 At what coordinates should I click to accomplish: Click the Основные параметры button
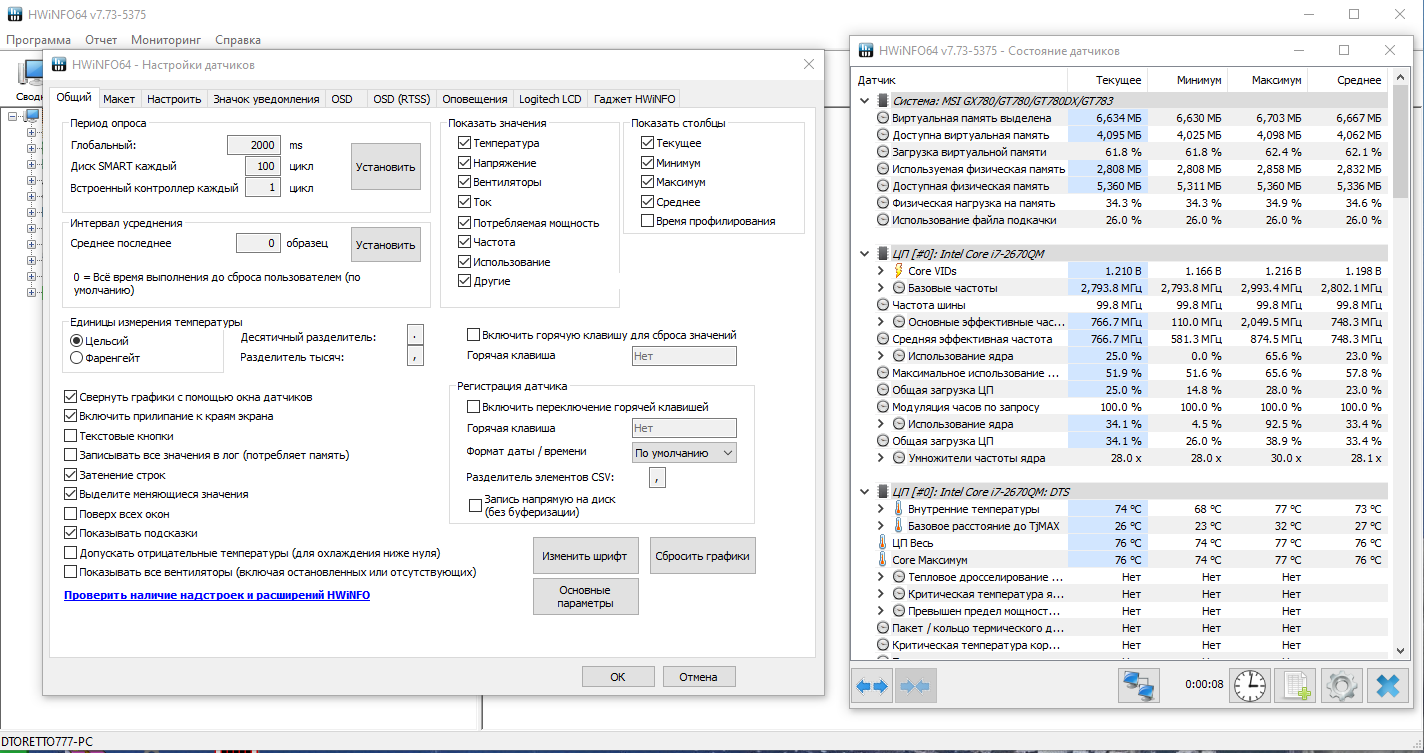point(586,596)
